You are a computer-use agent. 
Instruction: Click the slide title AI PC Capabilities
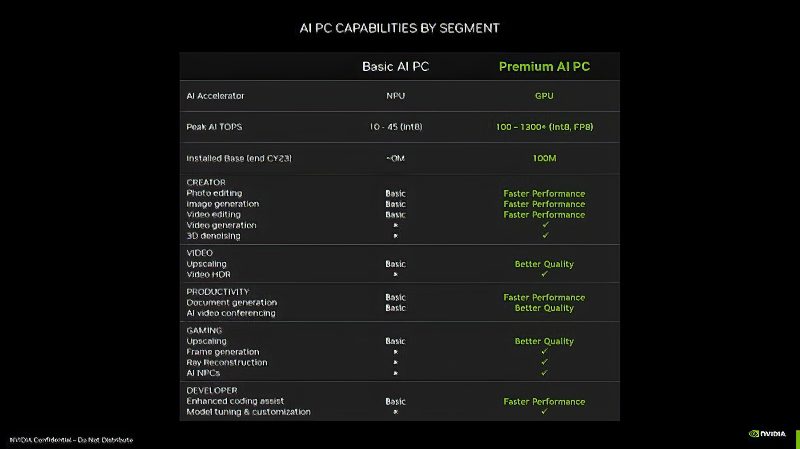399,28
